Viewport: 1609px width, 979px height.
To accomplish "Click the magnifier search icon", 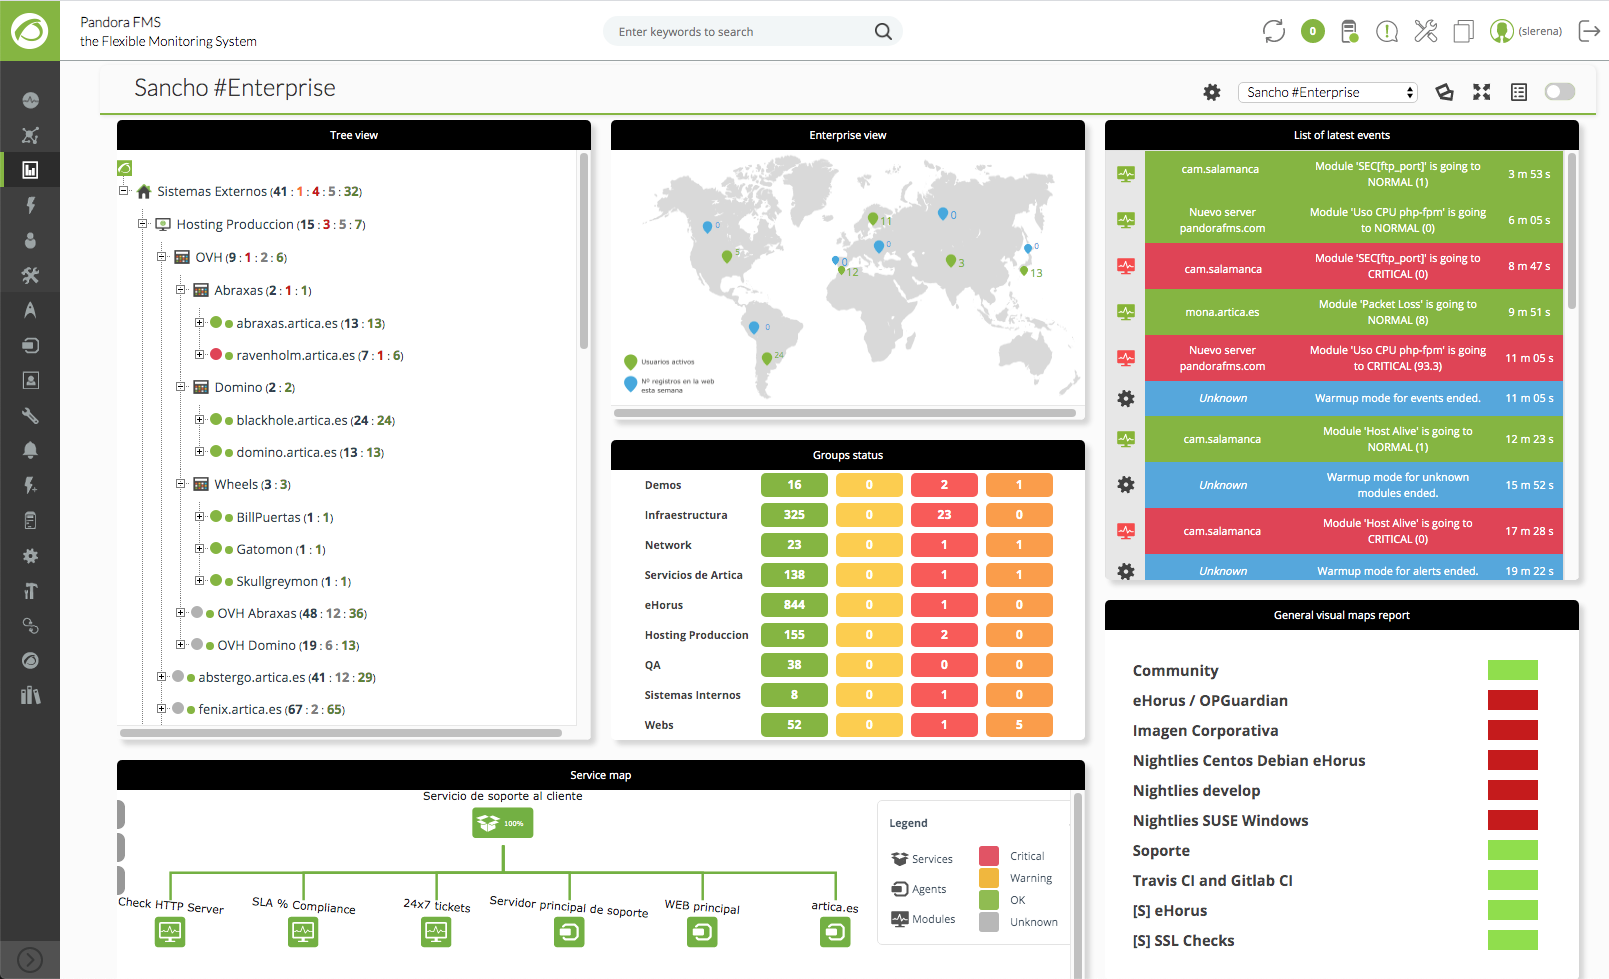I will pyautogui.click(x=883, y=31).
